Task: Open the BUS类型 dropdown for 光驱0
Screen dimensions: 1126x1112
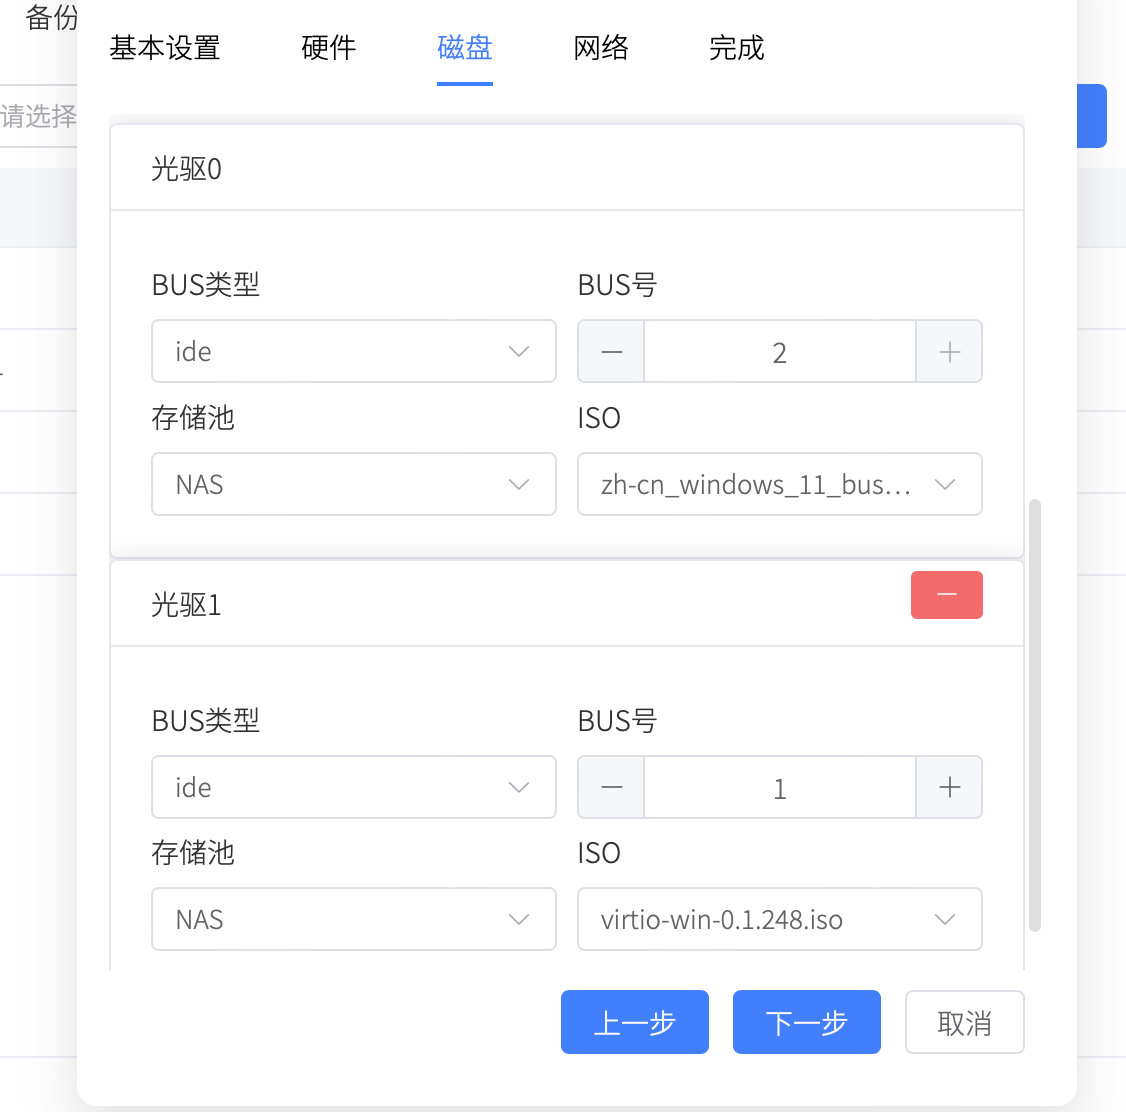Action: tap(353, 351)
